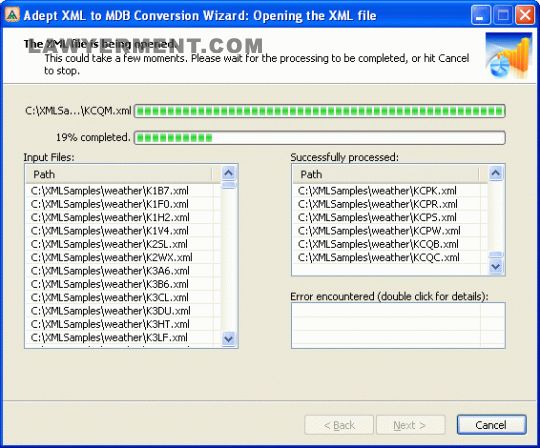540x448 pixels.
Task: Select K1V4.xml in Input Files
Action: point(110,231)
